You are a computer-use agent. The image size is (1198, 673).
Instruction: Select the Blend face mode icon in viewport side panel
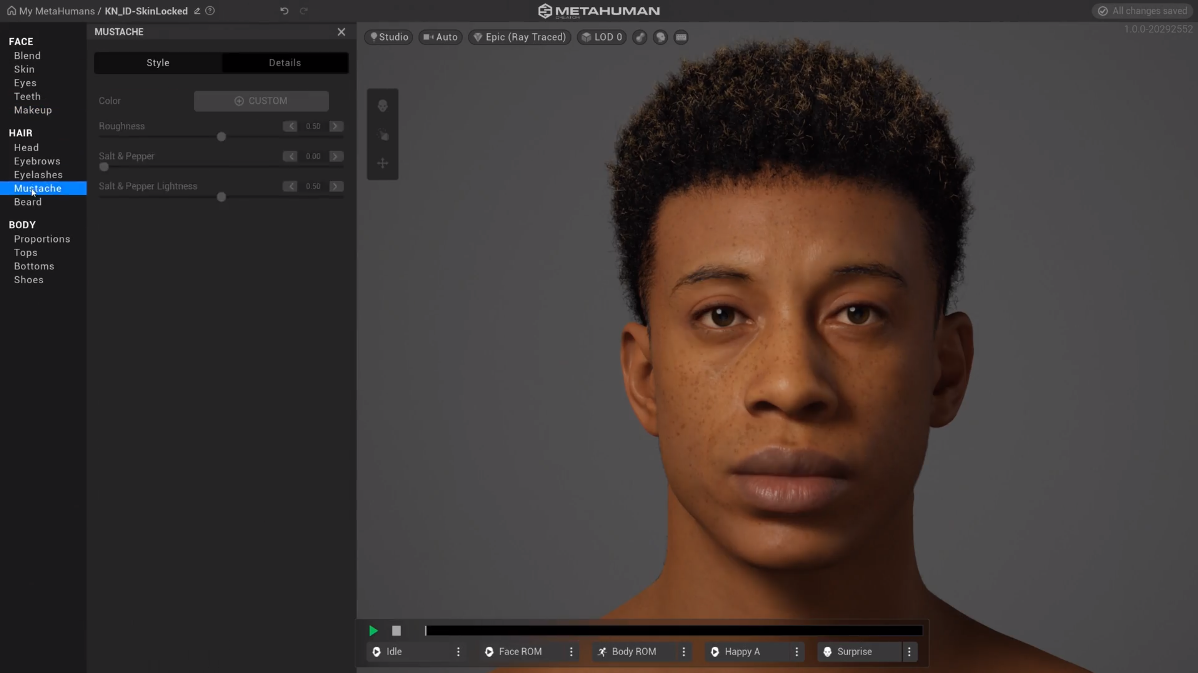pos(383,105)
